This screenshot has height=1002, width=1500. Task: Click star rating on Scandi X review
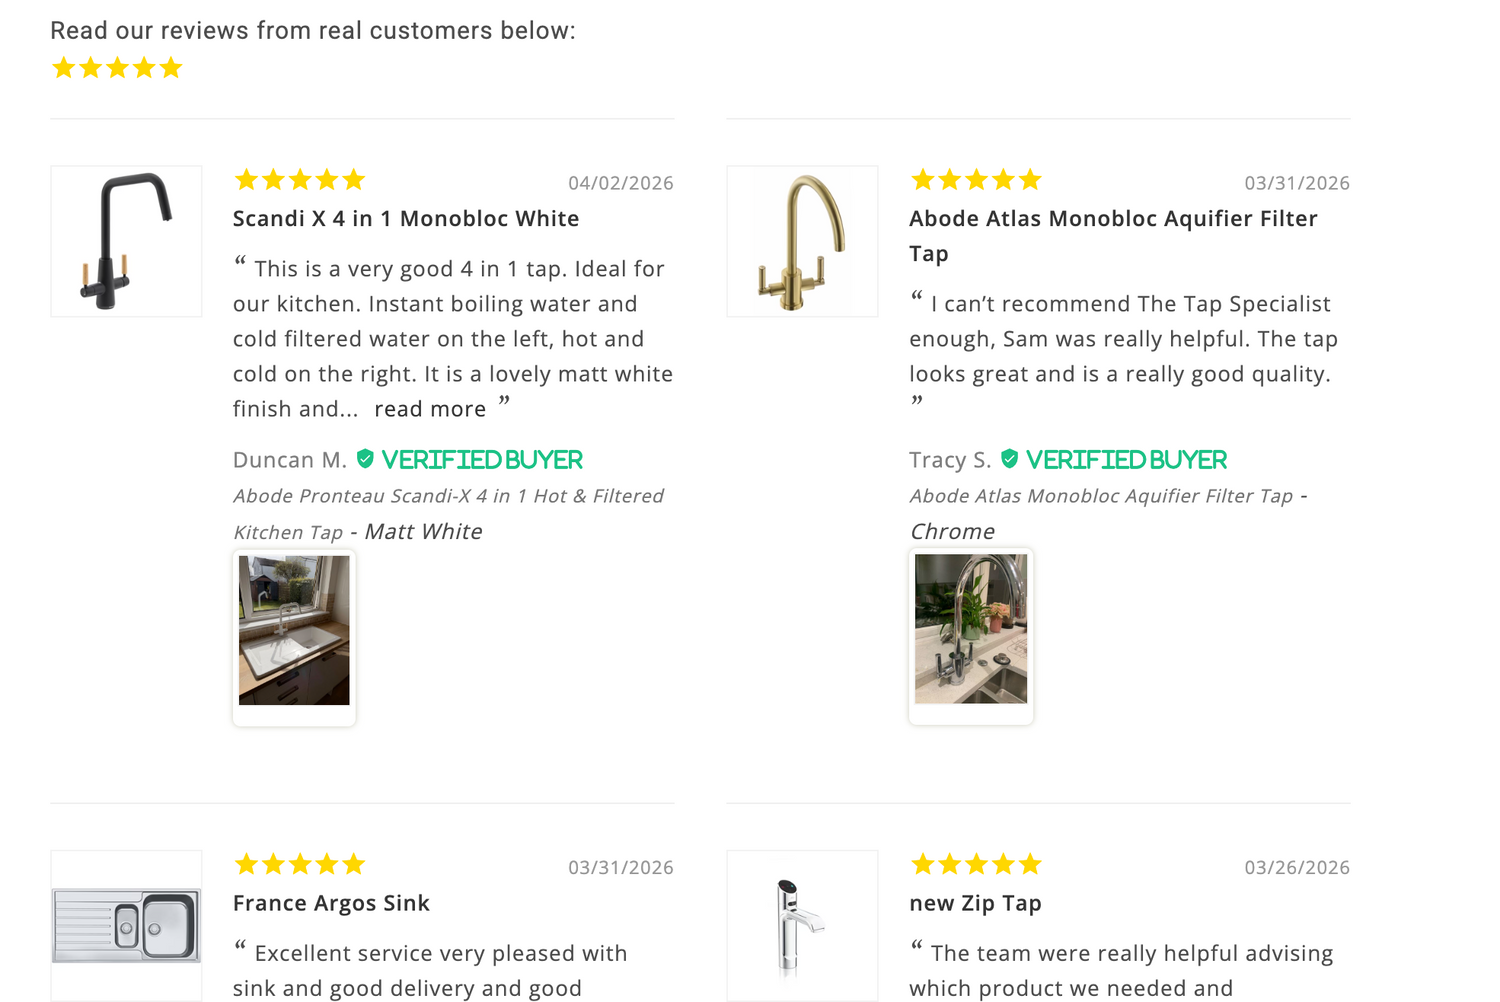click(299, 180)
